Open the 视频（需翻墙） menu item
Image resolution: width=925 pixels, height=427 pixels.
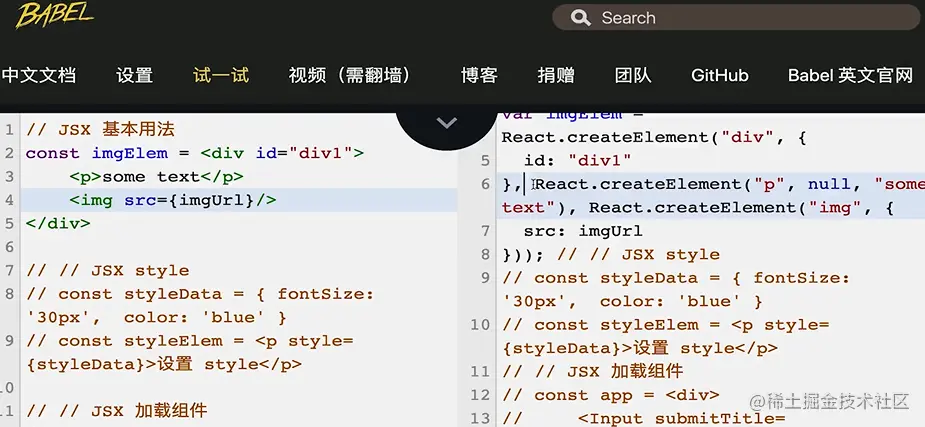(349, 75)
